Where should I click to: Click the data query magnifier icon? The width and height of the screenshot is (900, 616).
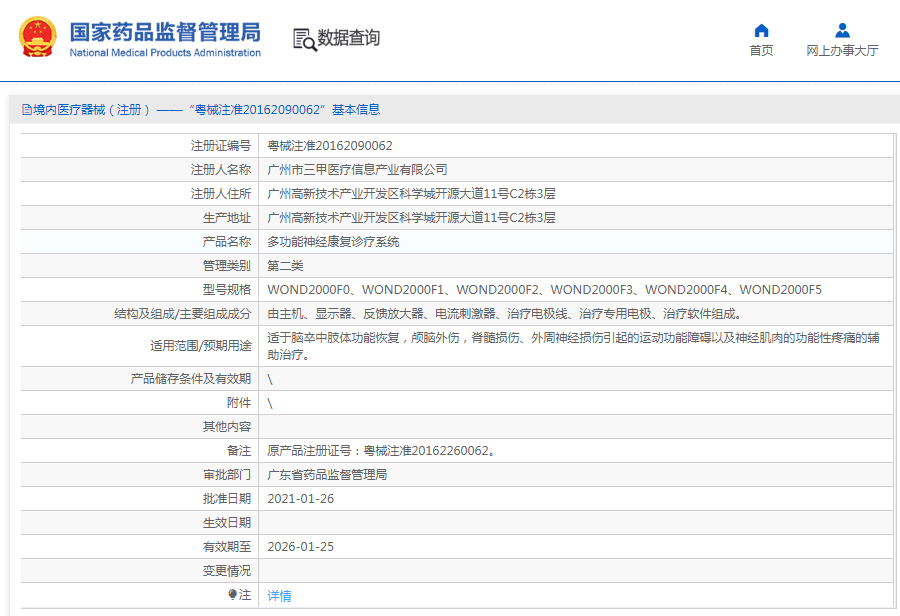[304, 39]
